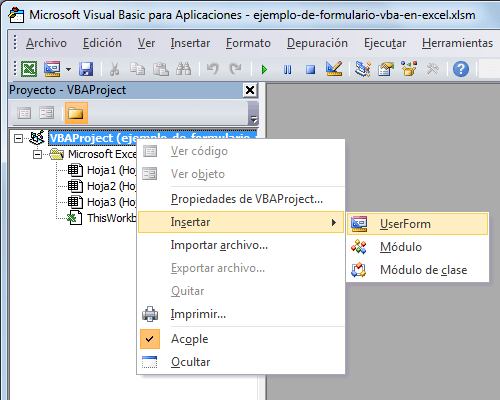500x400 pixels.
Task: Collapse the VBAProject tree node
Action: 18,138
